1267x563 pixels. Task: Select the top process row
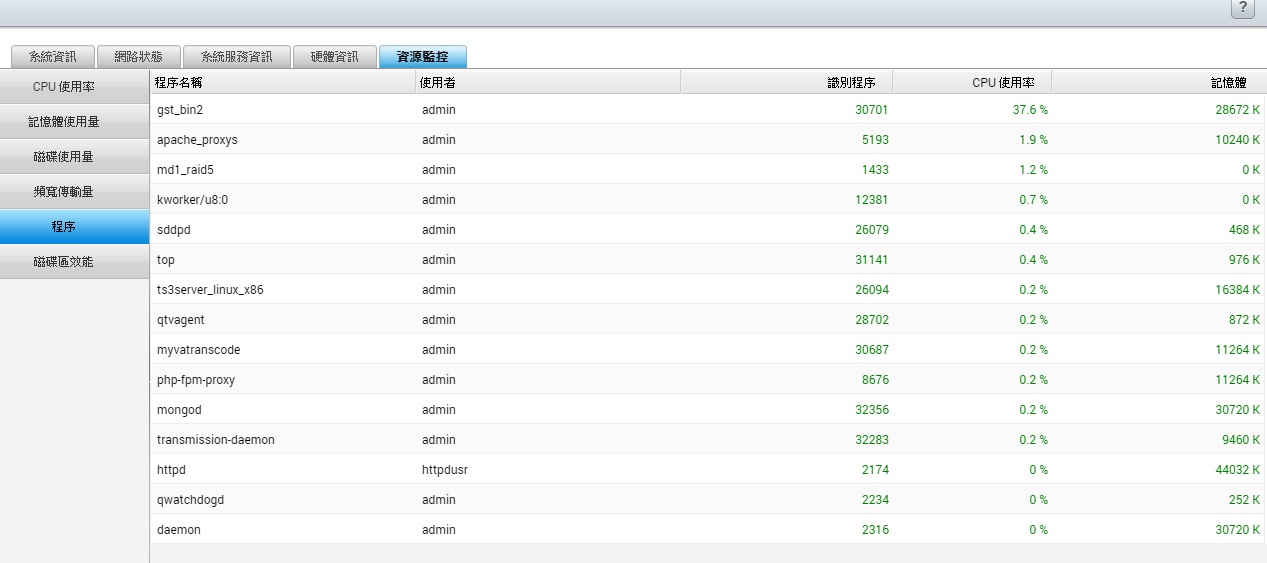coord(707,259)
